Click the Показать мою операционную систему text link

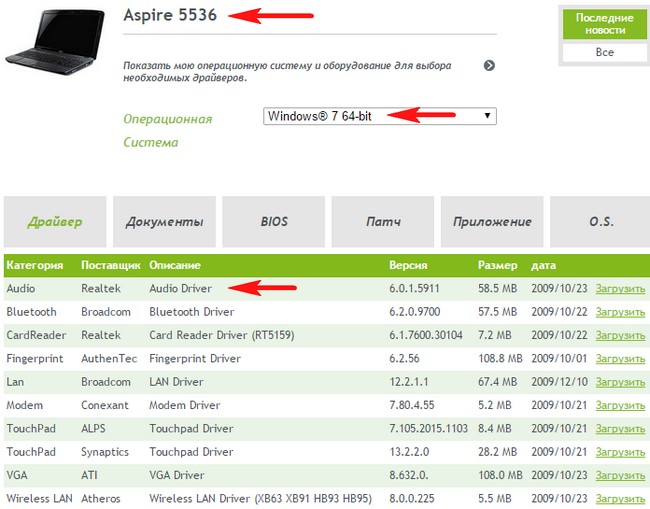point(287,71)
